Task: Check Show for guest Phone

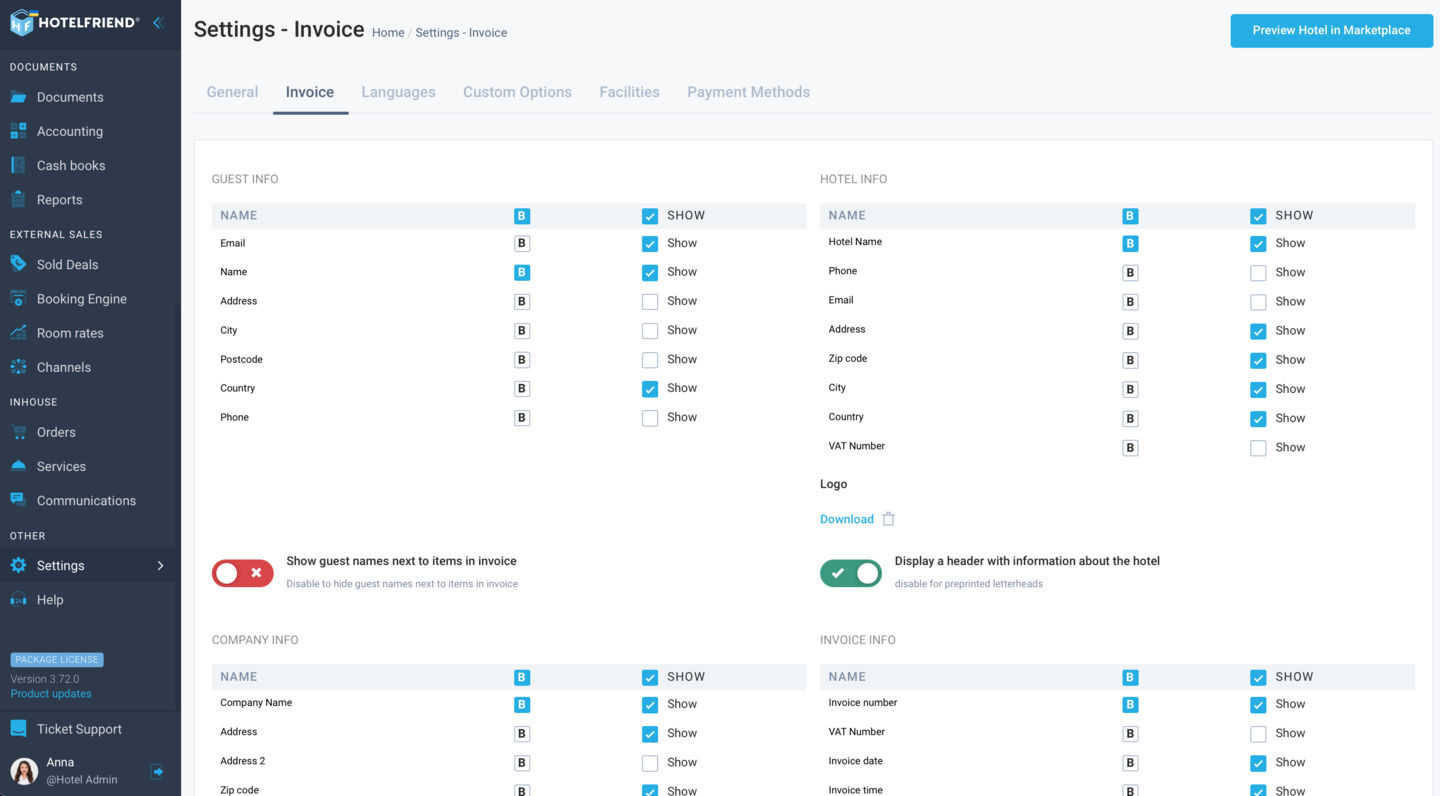Action: click(x=650, y=417)
